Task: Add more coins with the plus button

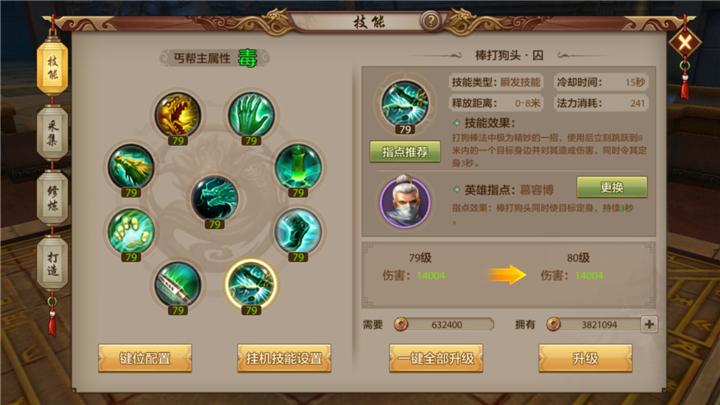Action: 649,324
